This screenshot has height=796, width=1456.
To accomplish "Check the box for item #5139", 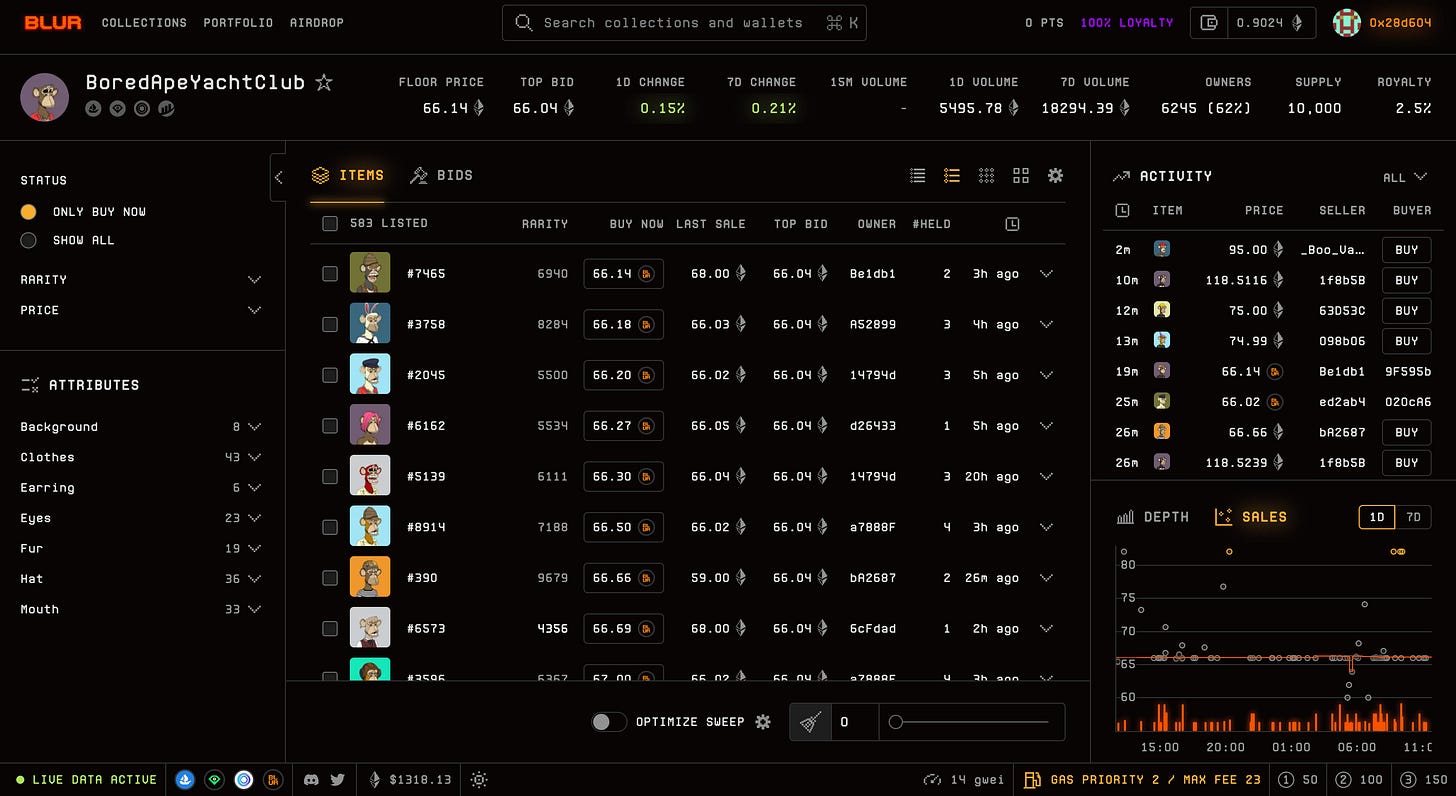I will [330, 476].
